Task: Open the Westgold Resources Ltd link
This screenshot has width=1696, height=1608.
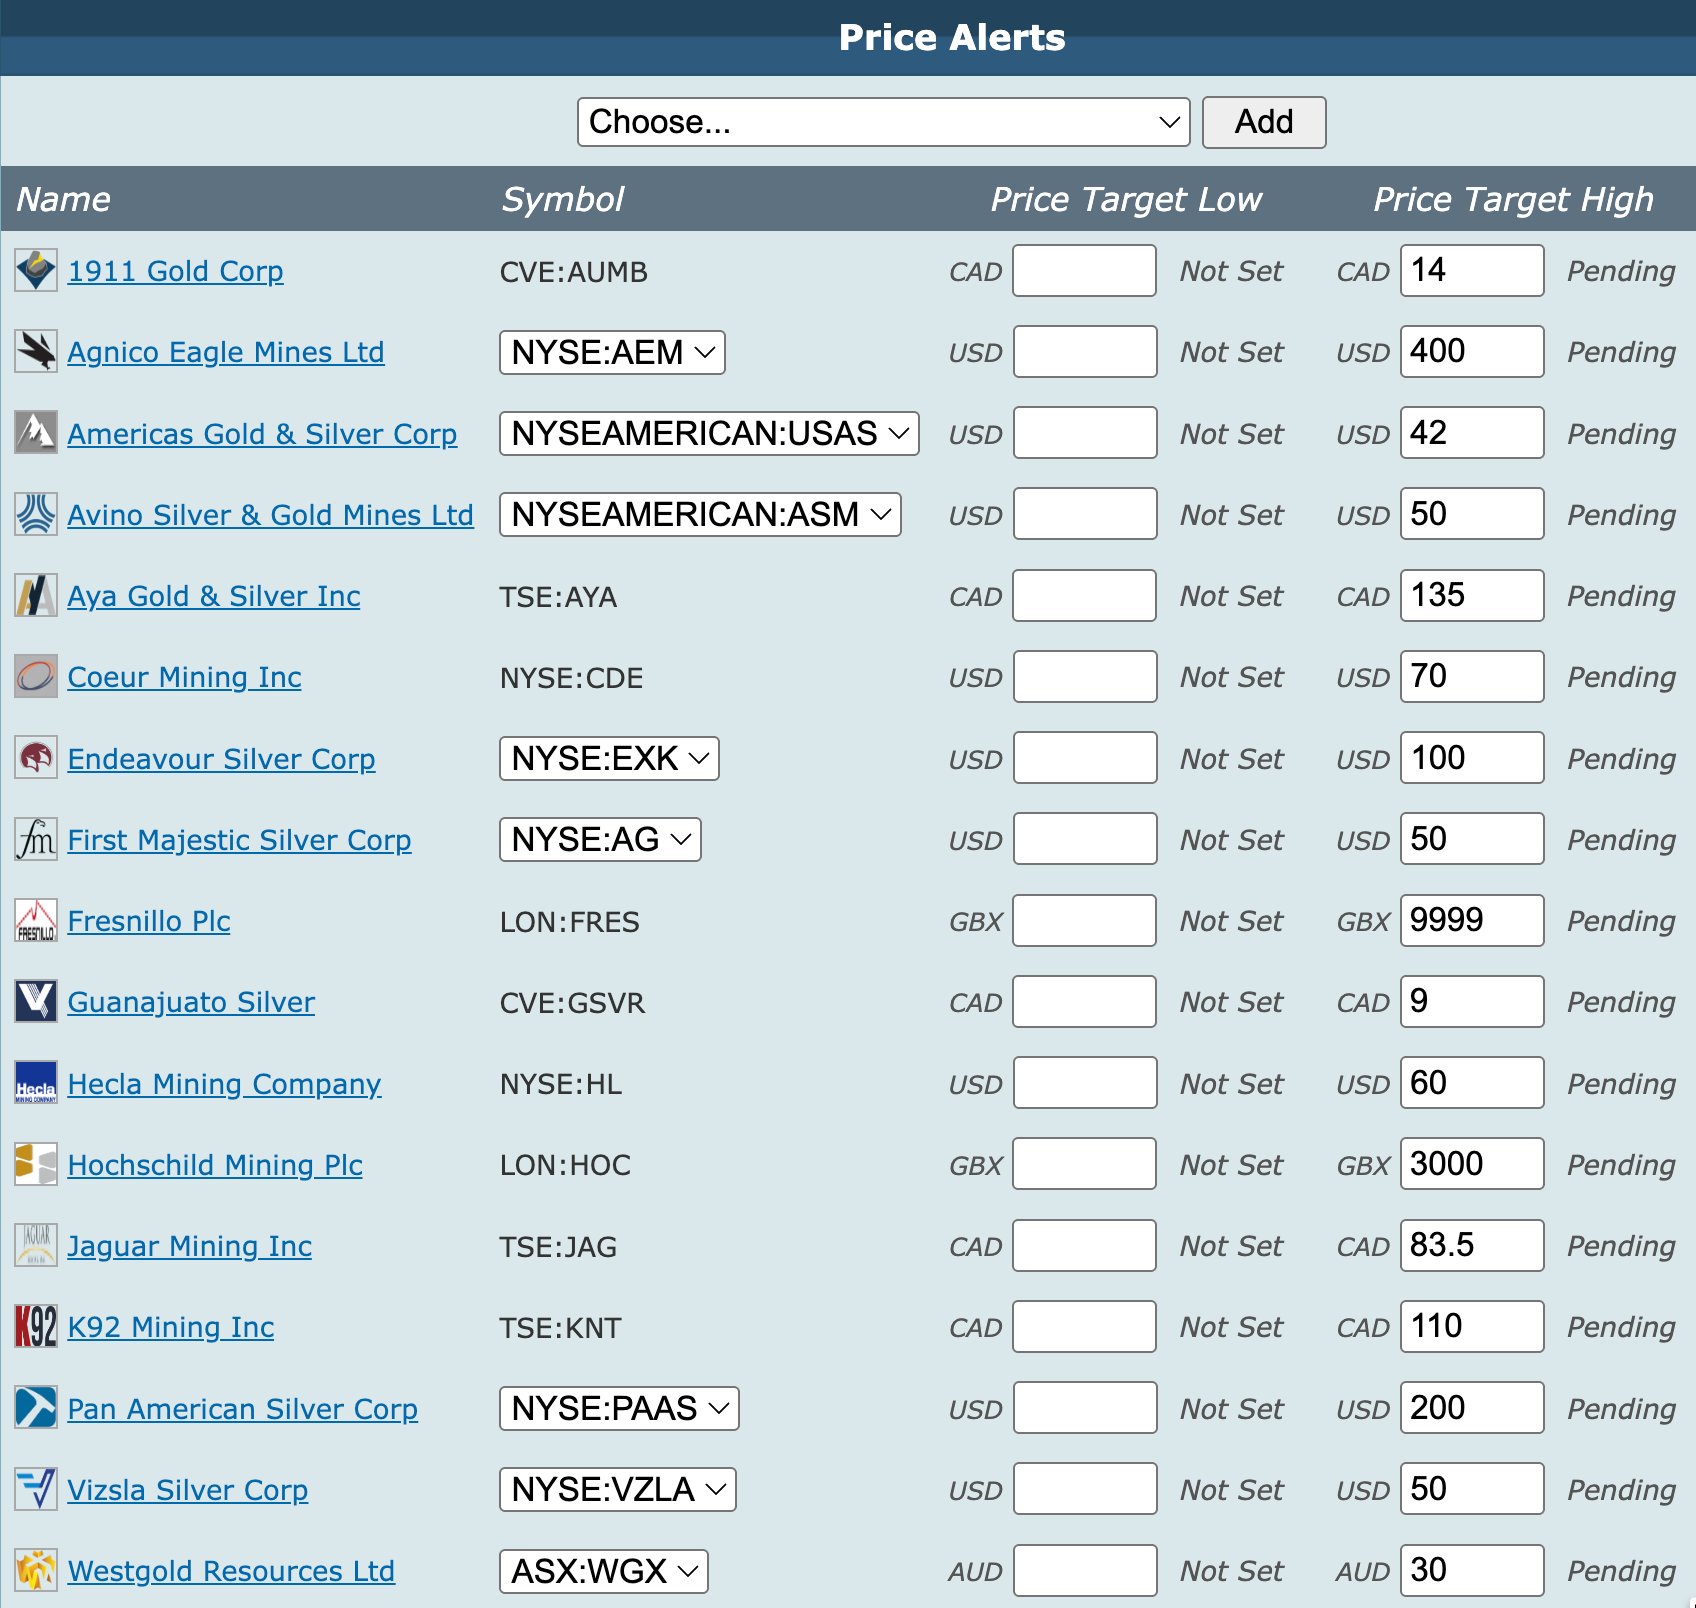Action: click(x=231, y=1571)
